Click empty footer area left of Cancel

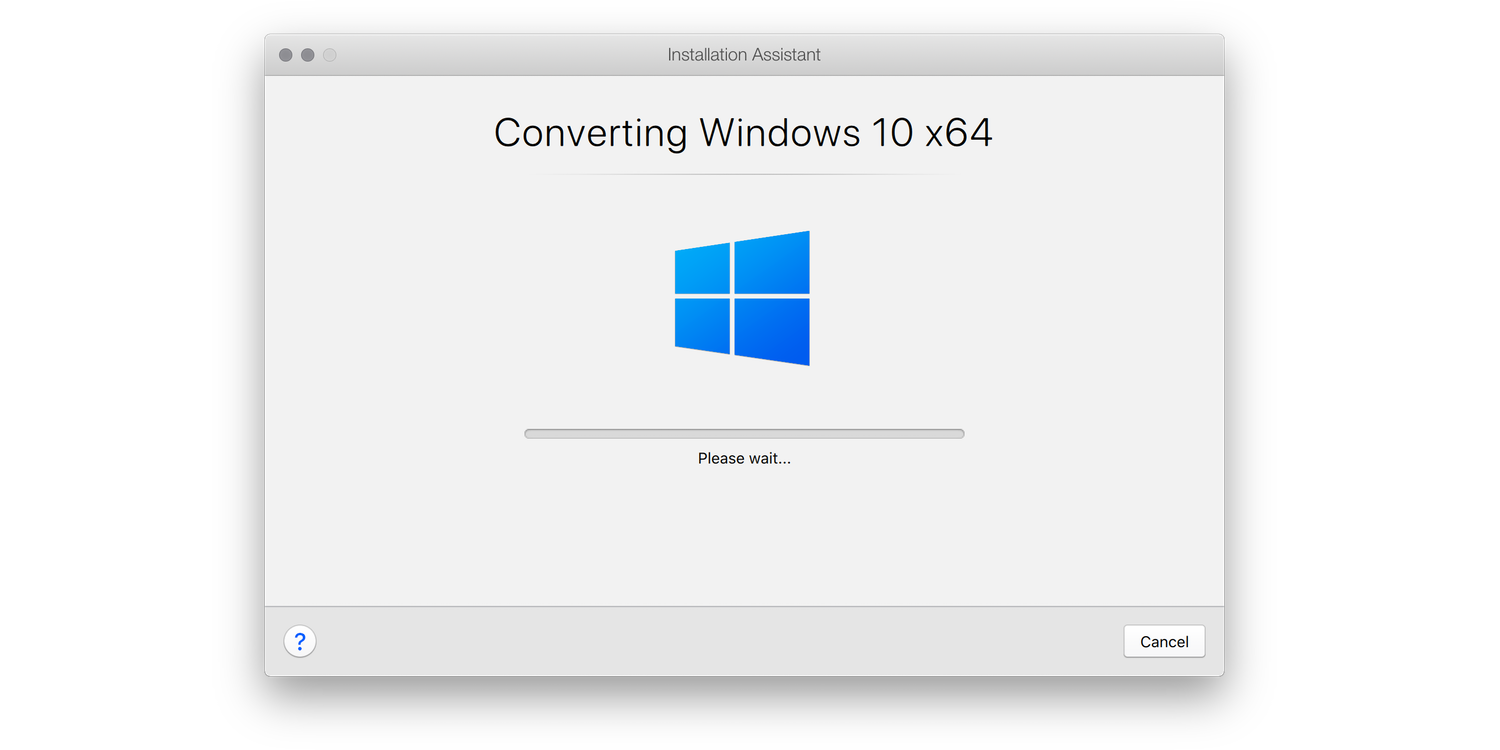(700, 642)
